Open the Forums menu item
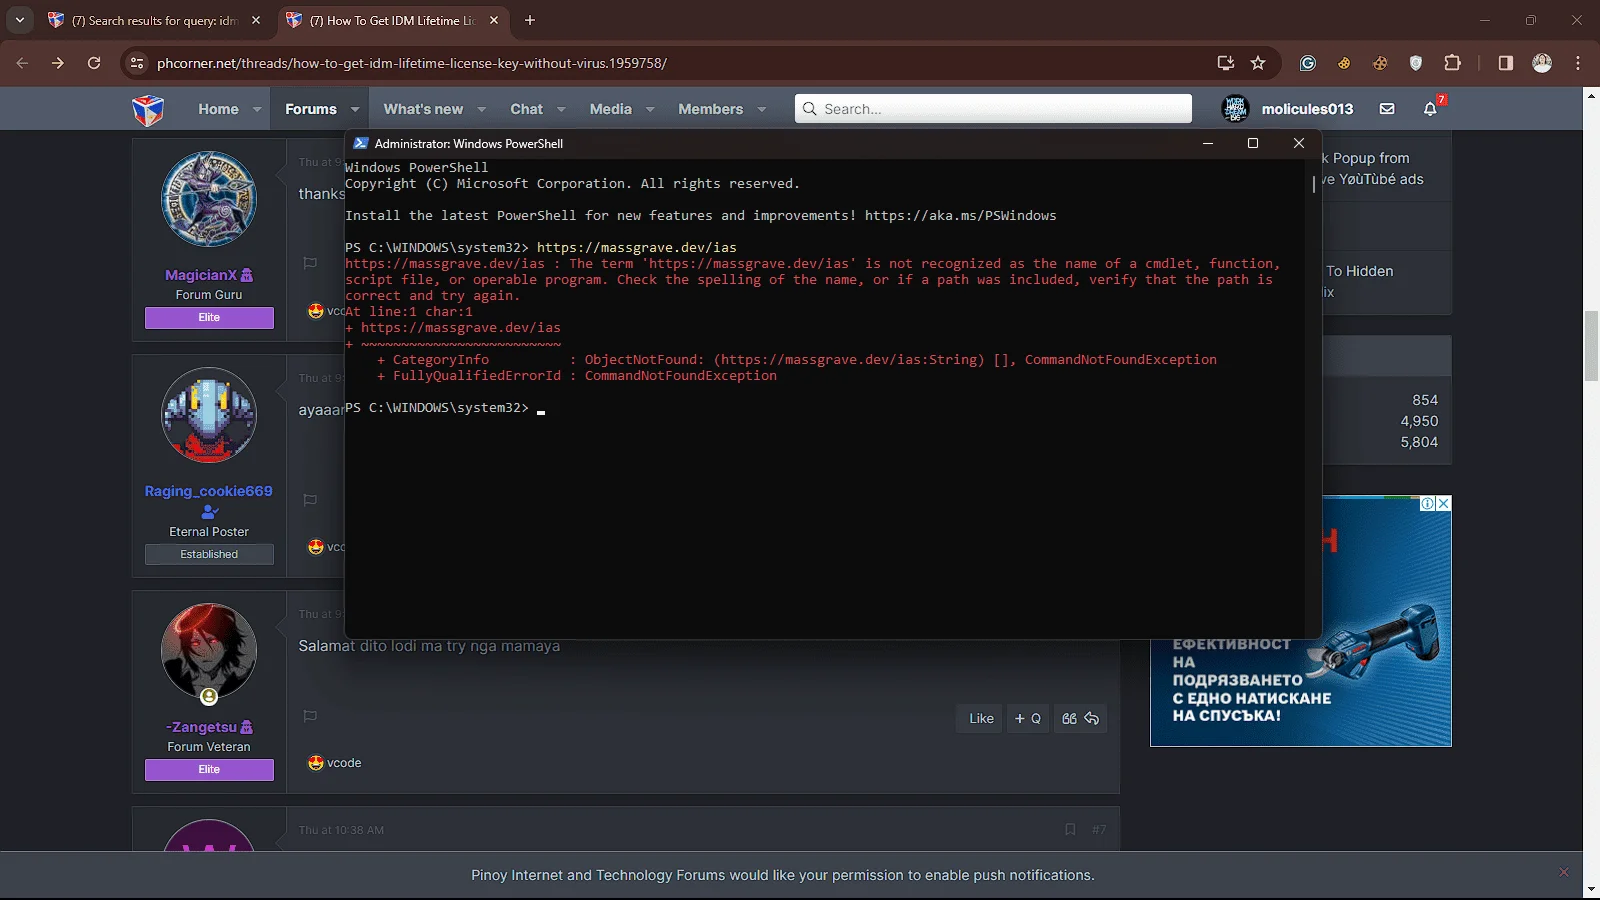This screenshot has width=1600, height=900. [311, 109]
